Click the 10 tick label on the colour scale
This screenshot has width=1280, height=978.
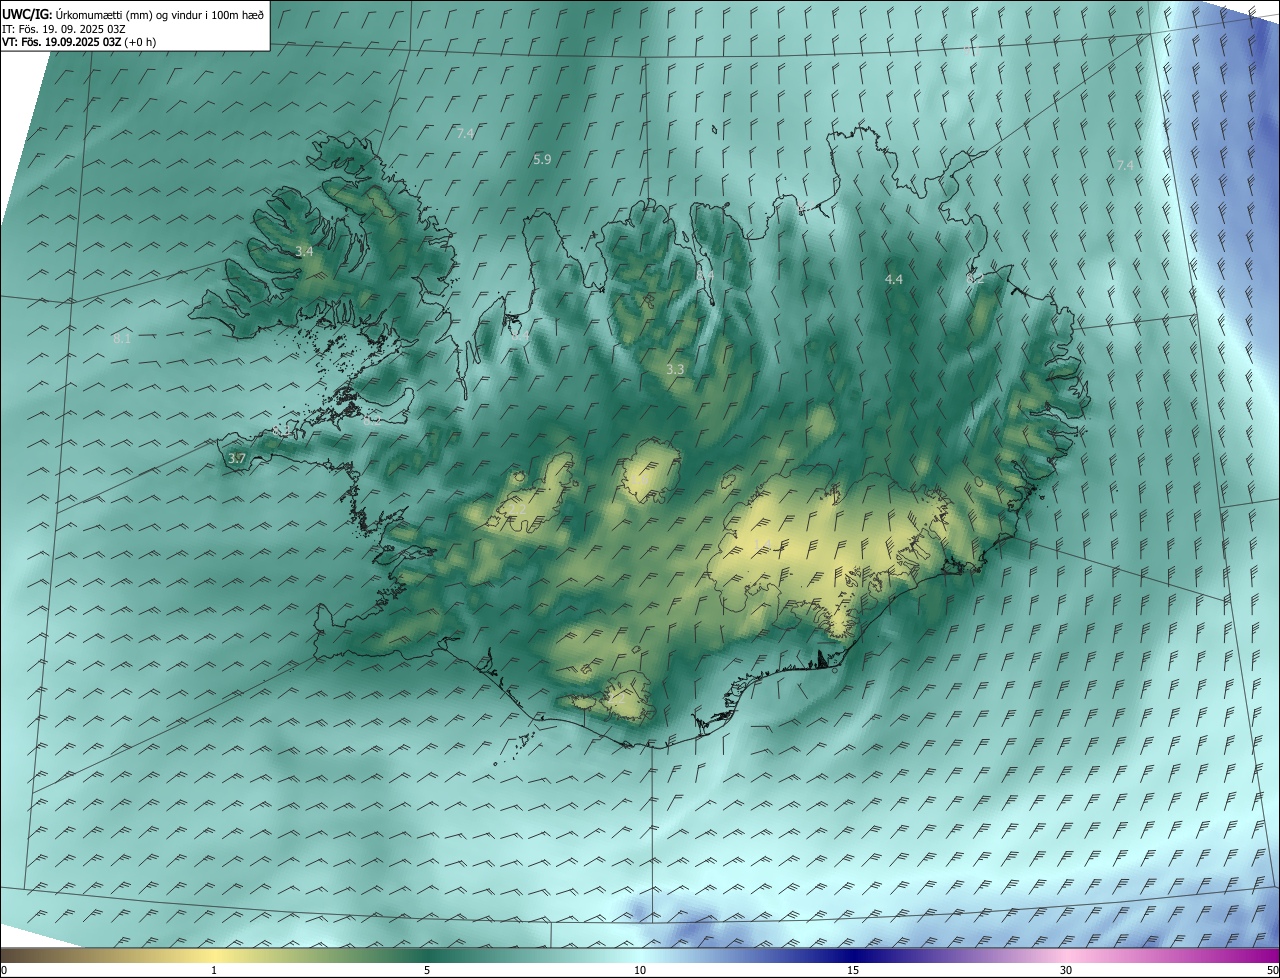(640, 971)
